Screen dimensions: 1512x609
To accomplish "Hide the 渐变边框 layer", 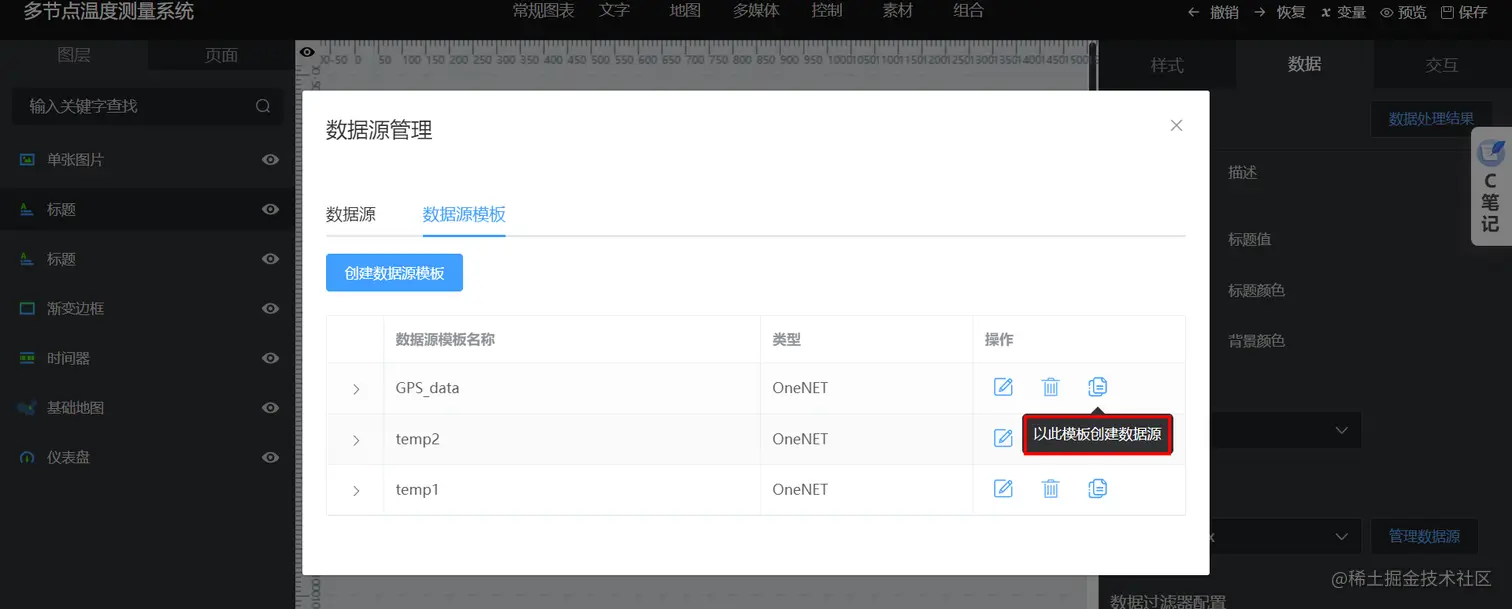I will click(x=270, y=309).
